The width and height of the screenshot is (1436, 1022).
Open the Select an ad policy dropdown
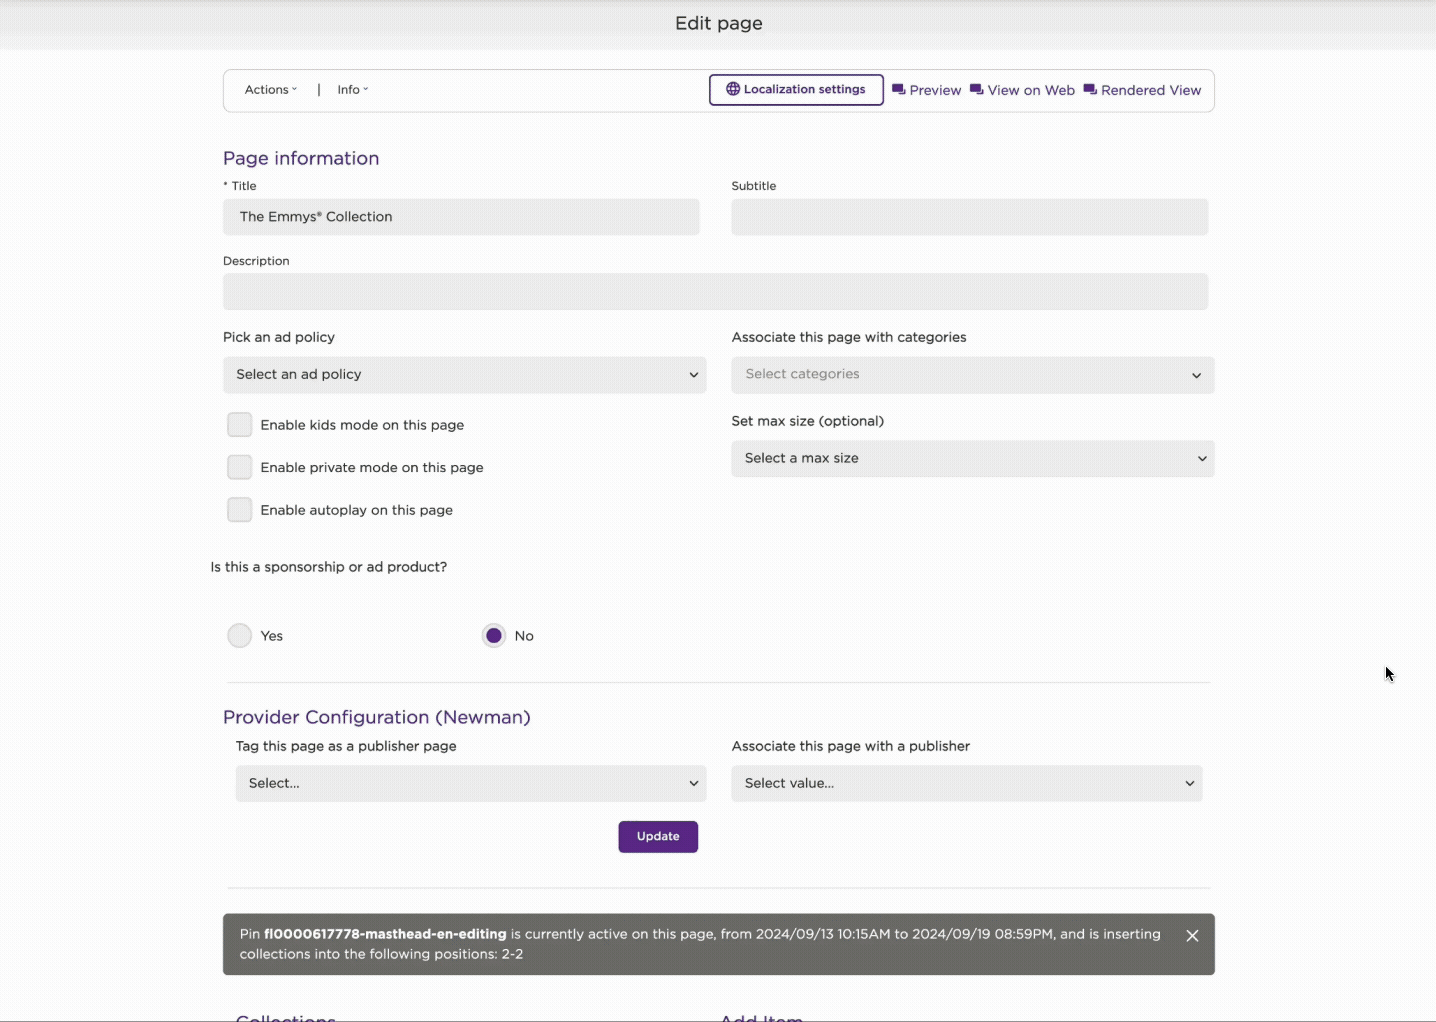point(465,375)
